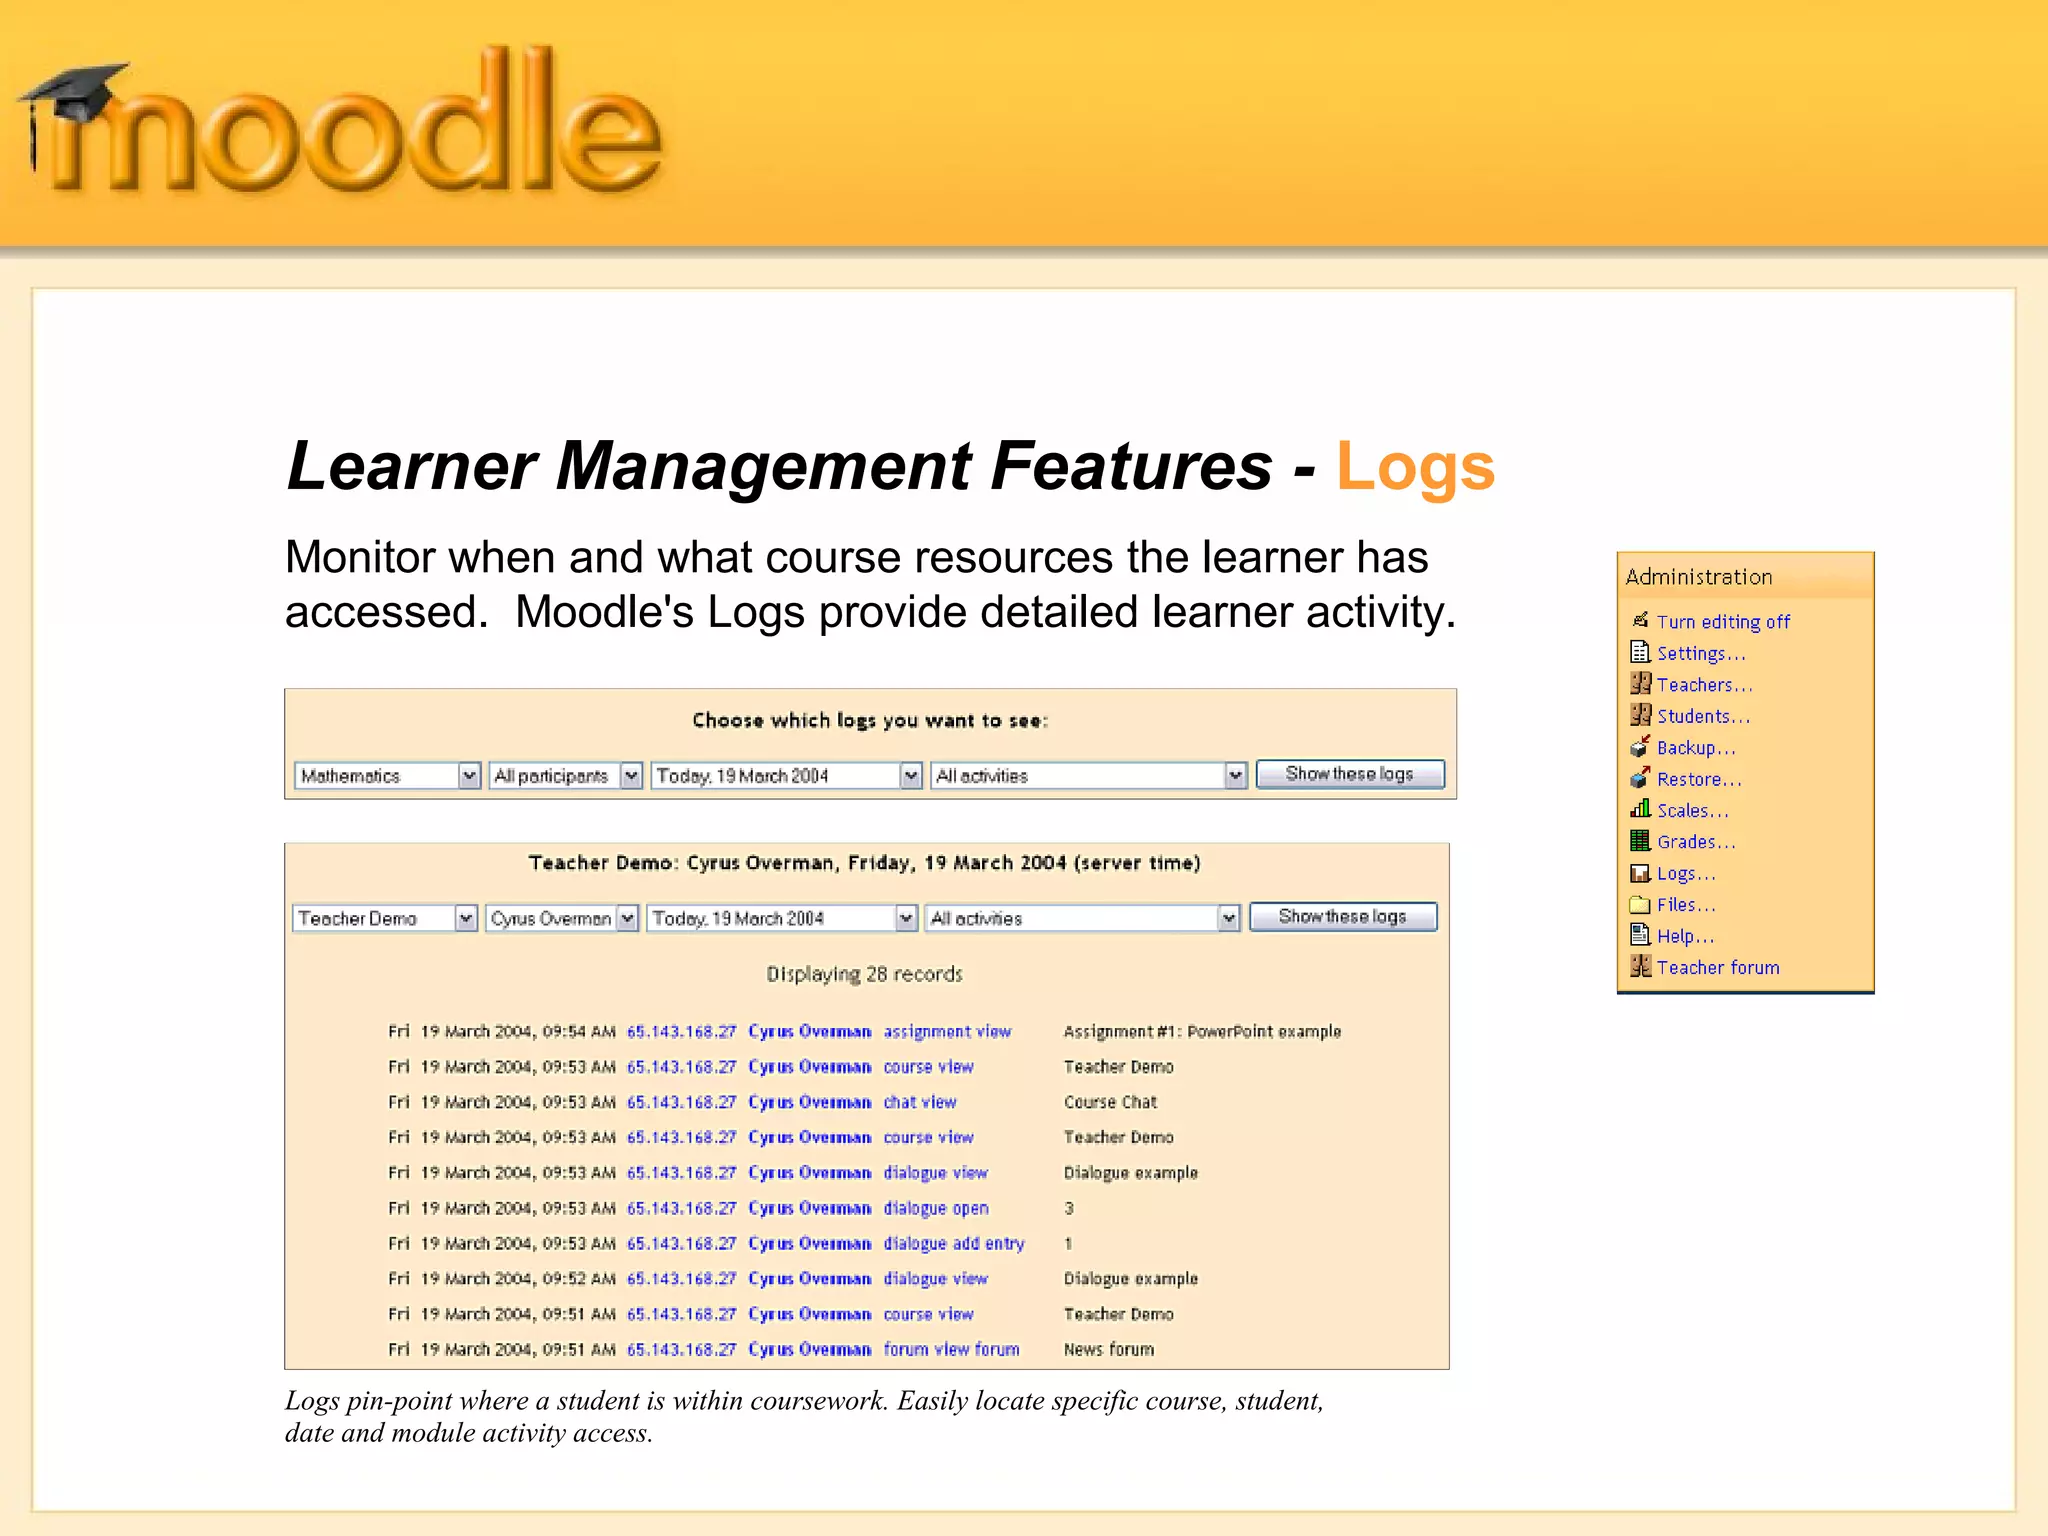Open the Cyrus Overman participant dropdown
2048x1536 pixels.
562,918
